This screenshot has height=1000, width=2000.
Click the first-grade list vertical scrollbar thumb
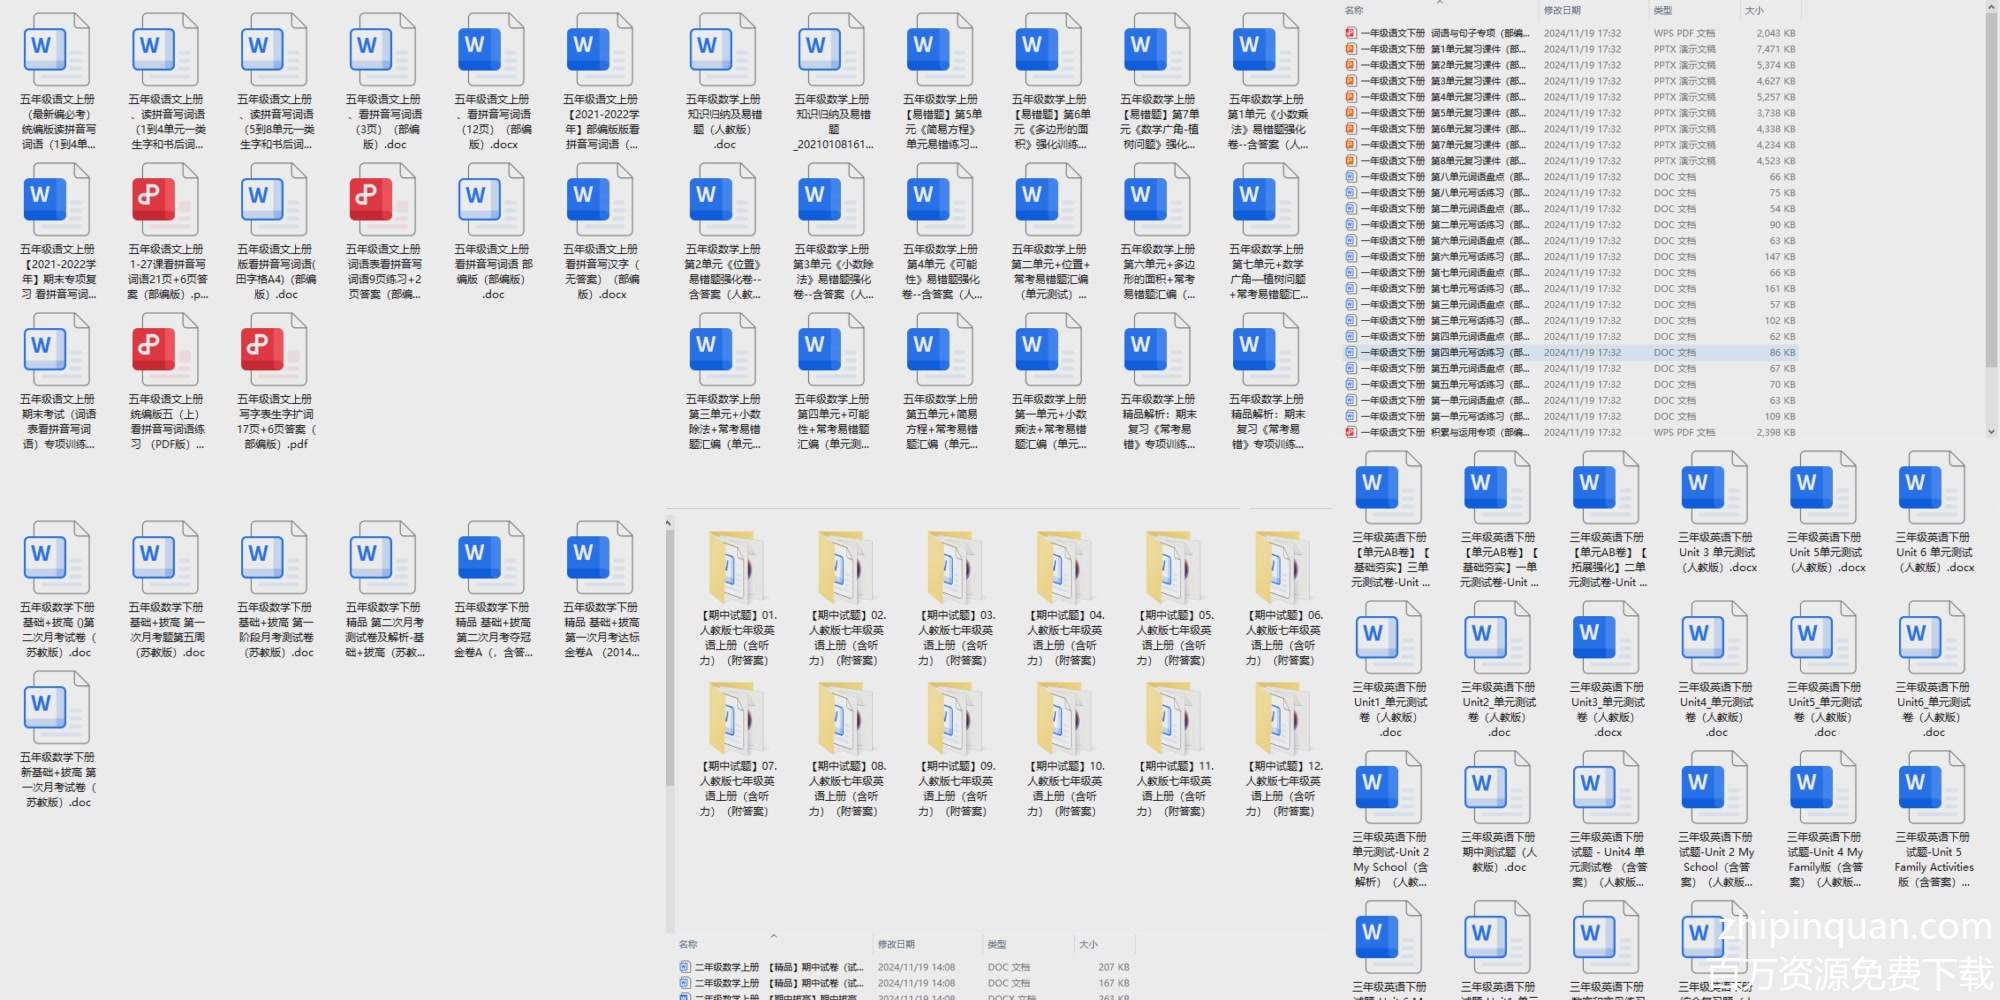pos(1991,190)
